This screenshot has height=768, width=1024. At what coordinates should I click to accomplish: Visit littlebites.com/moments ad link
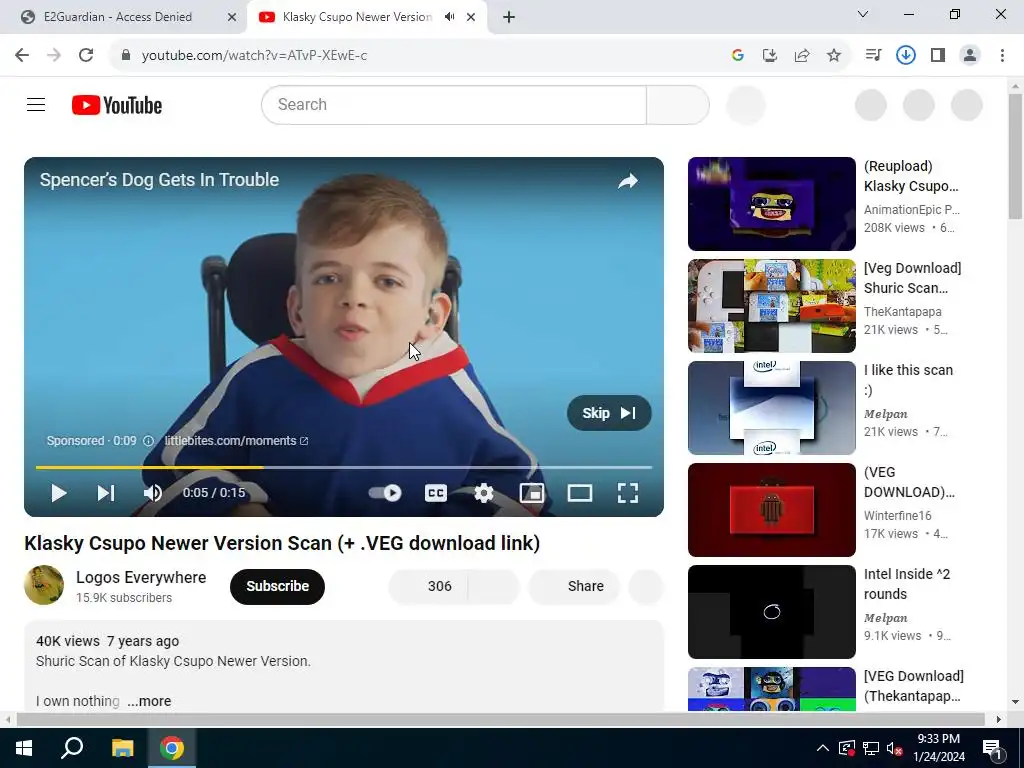[236, 441]
